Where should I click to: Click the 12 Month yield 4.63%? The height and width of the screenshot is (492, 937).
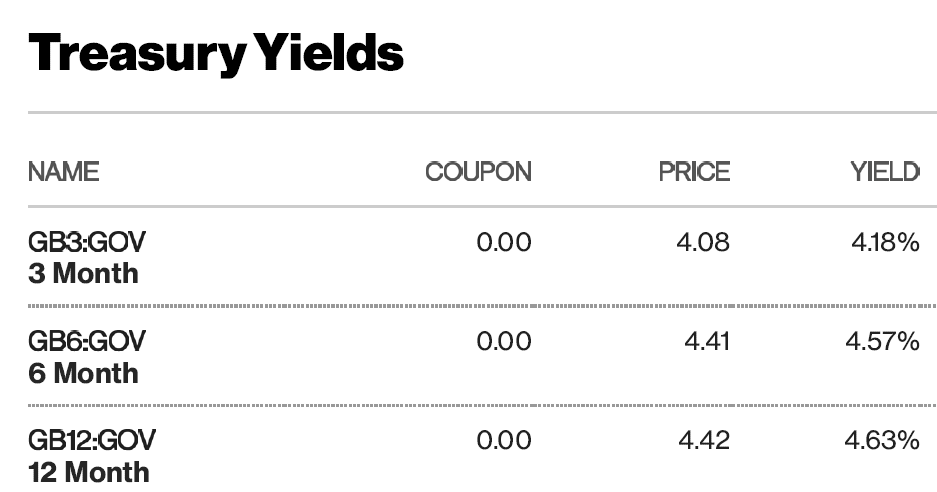(882, 441)
